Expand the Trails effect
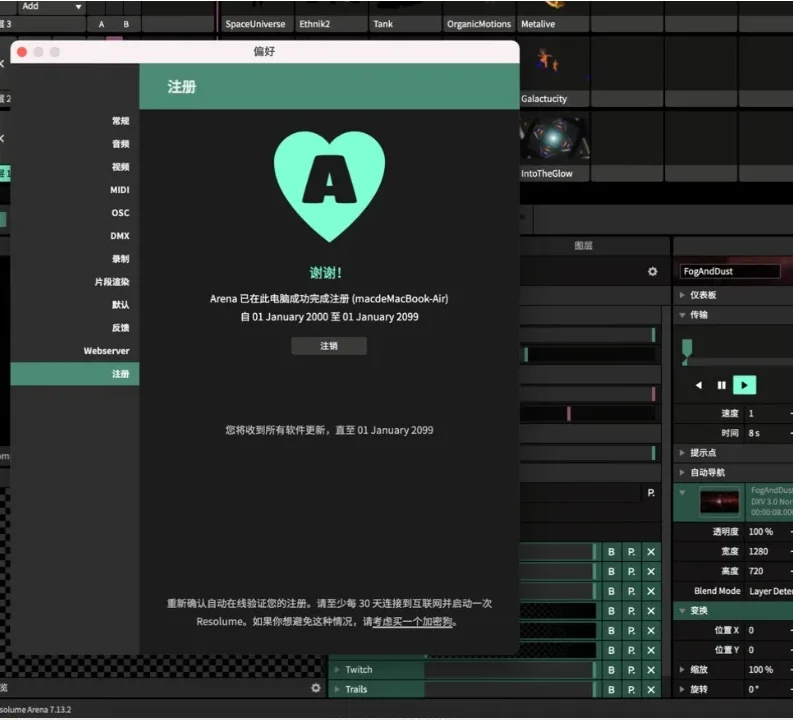The image size is (793, 720). pos(337,690)
